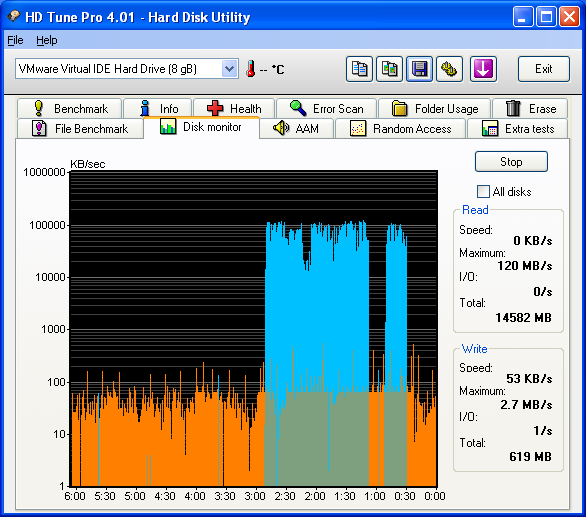
Task: Select the Erase tab
Action: (x=530, y=108)
